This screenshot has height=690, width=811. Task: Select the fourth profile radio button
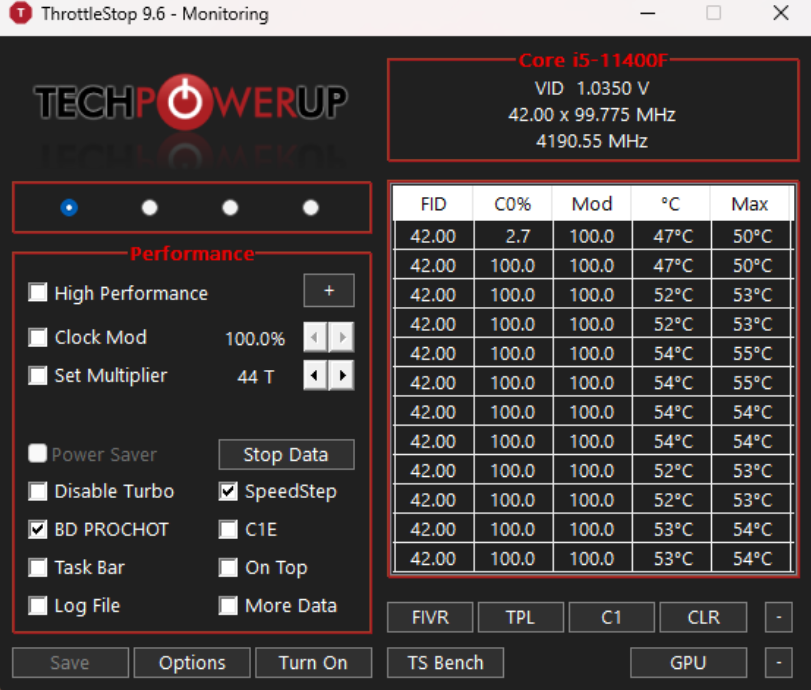click(x=311, y=207)
